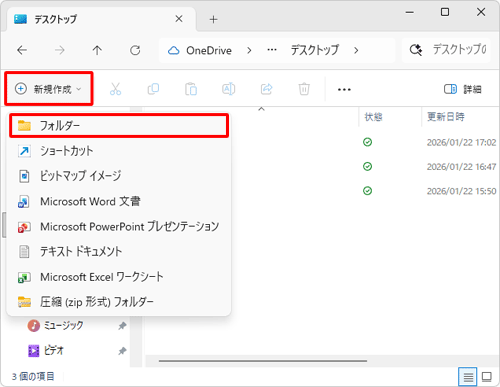Click the search magnifier icon
This screenshot has height=387, width=500.
click(416, 50)
